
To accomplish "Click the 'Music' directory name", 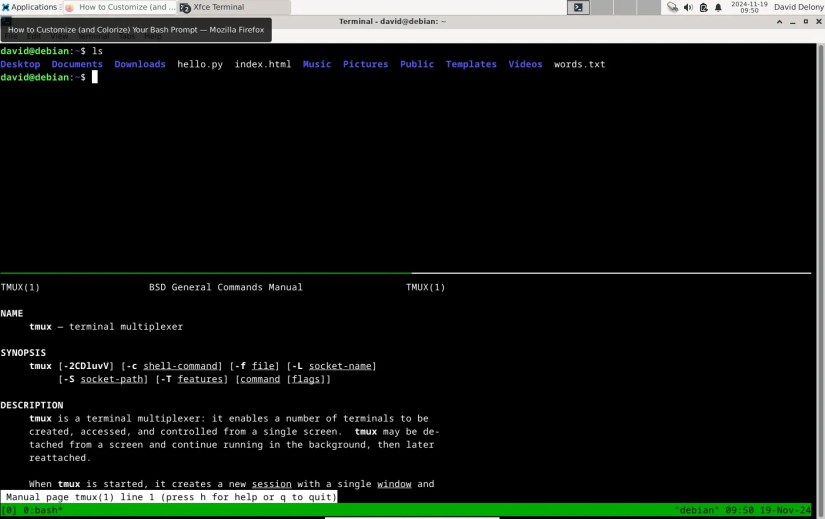I will tap(317, 64).
